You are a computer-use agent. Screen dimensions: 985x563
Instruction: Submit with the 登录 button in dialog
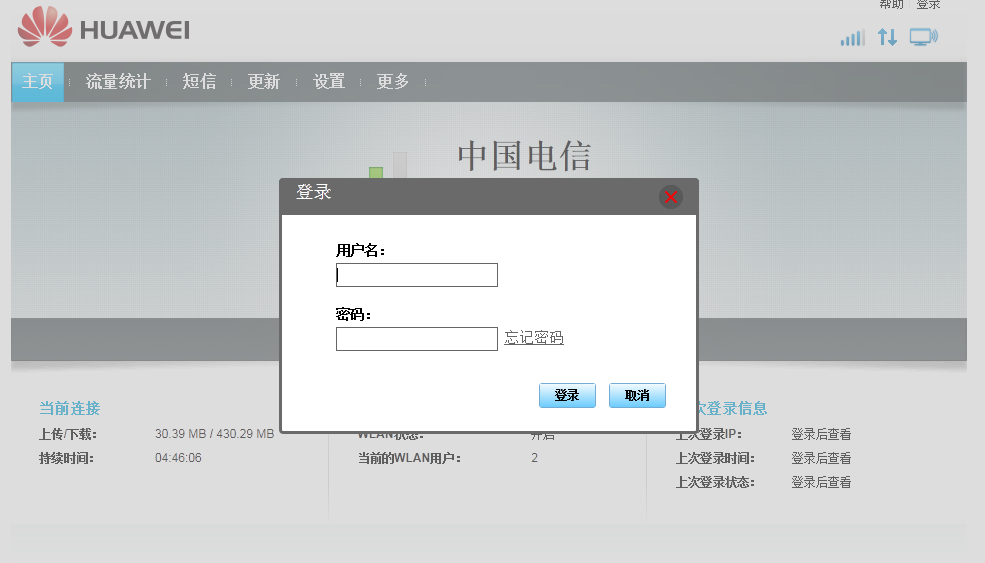click(x=567, y=395)
